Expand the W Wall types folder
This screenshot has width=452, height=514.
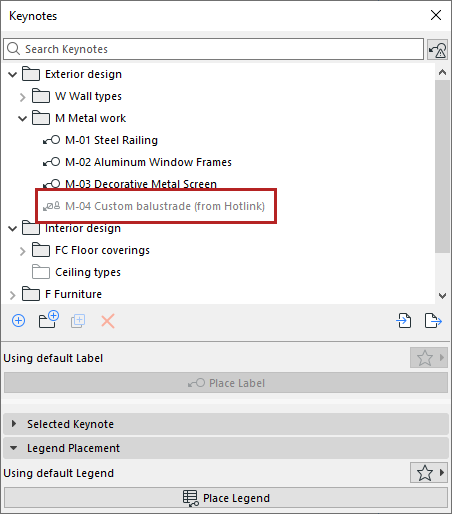point(22,97)
